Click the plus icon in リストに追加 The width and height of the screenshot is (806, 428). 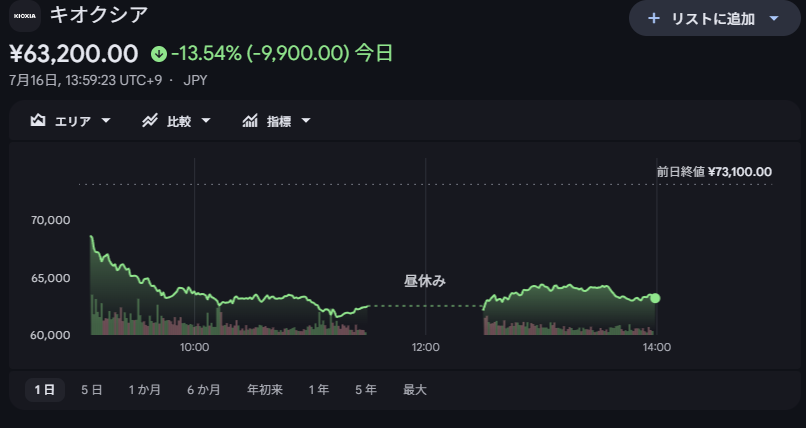tap(653, 18)
